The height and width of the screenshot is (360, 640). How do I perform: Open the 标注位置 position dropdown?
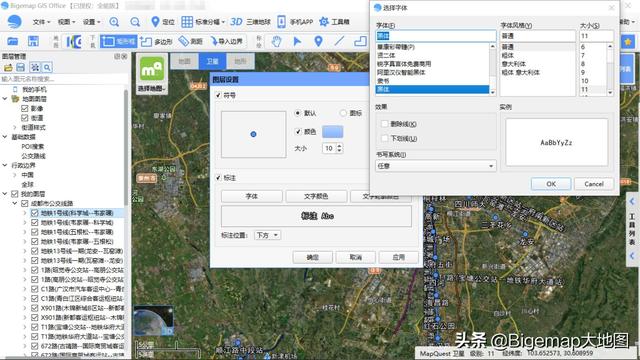coord(267,235)
